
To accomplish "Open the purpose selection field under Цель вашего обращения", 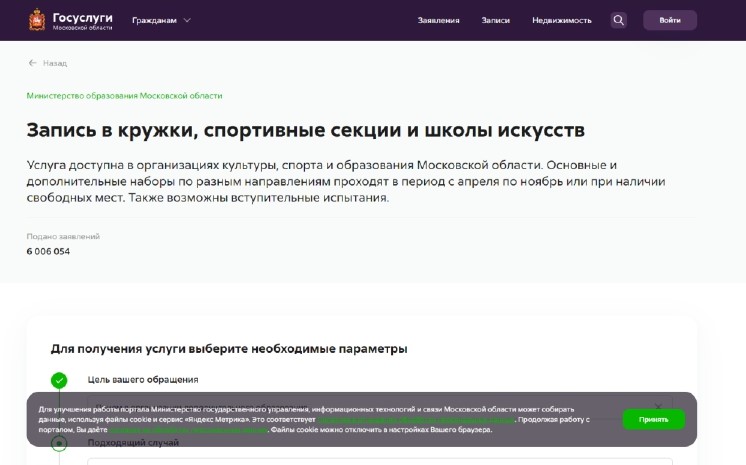I will (380, 407).
